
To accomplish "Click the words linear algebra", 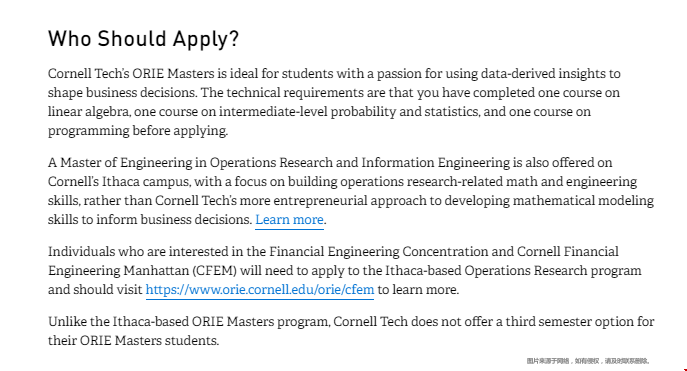I will pyautogui.click(x=88, y=112).
